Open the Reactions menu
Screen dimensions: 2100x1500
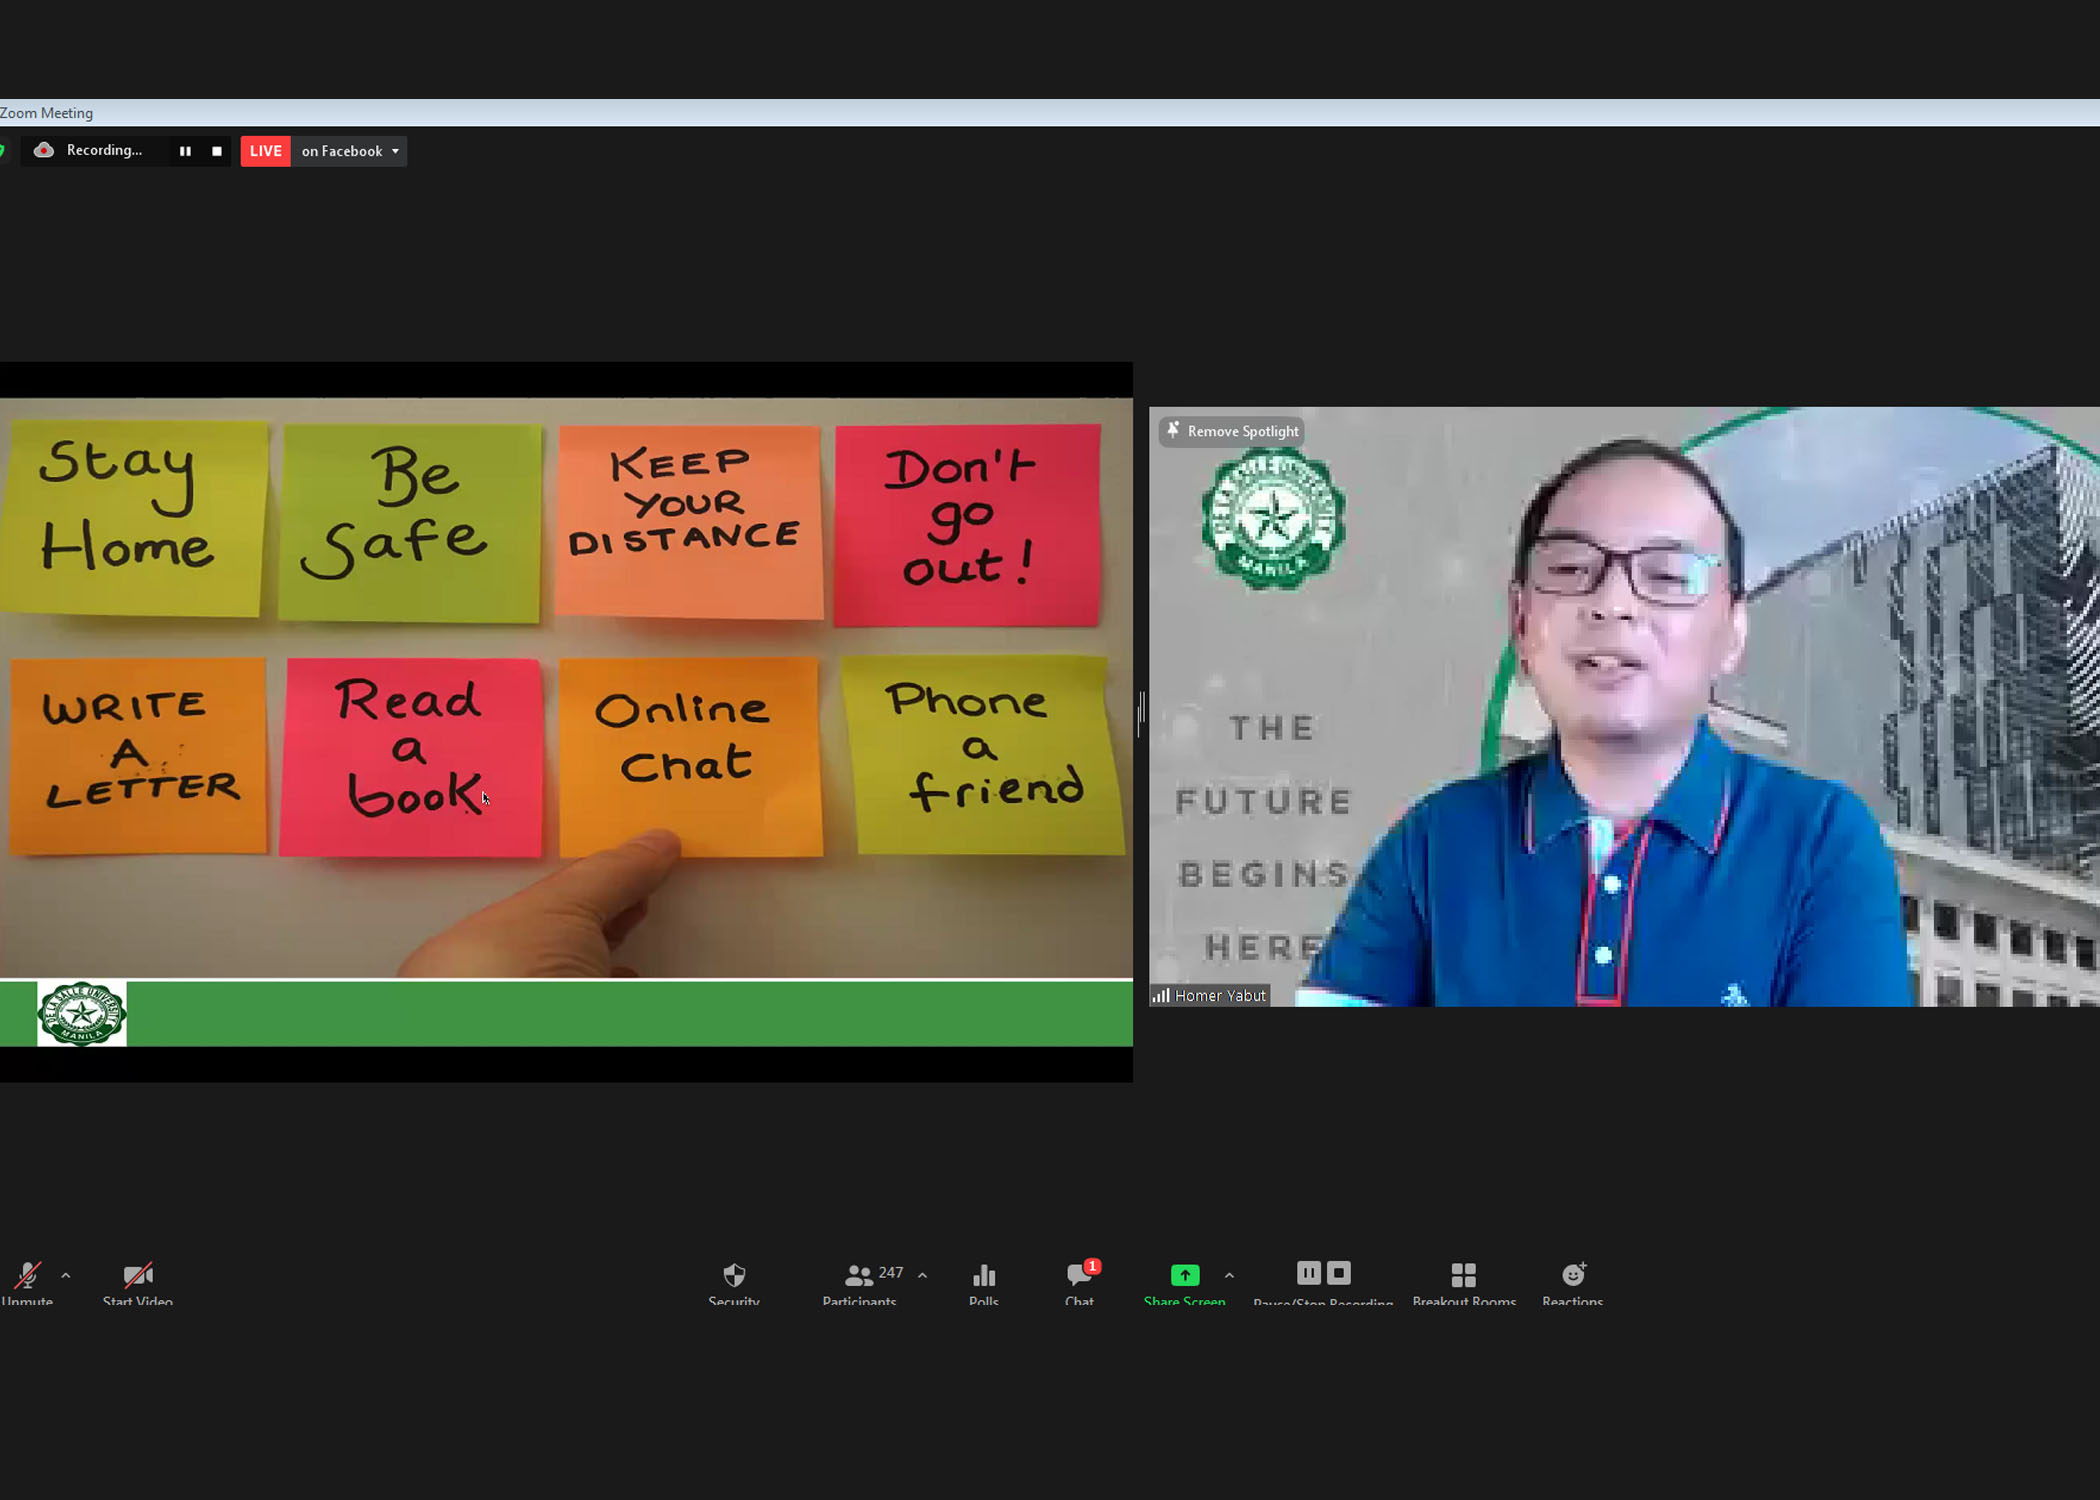tap(1572, 1275)
